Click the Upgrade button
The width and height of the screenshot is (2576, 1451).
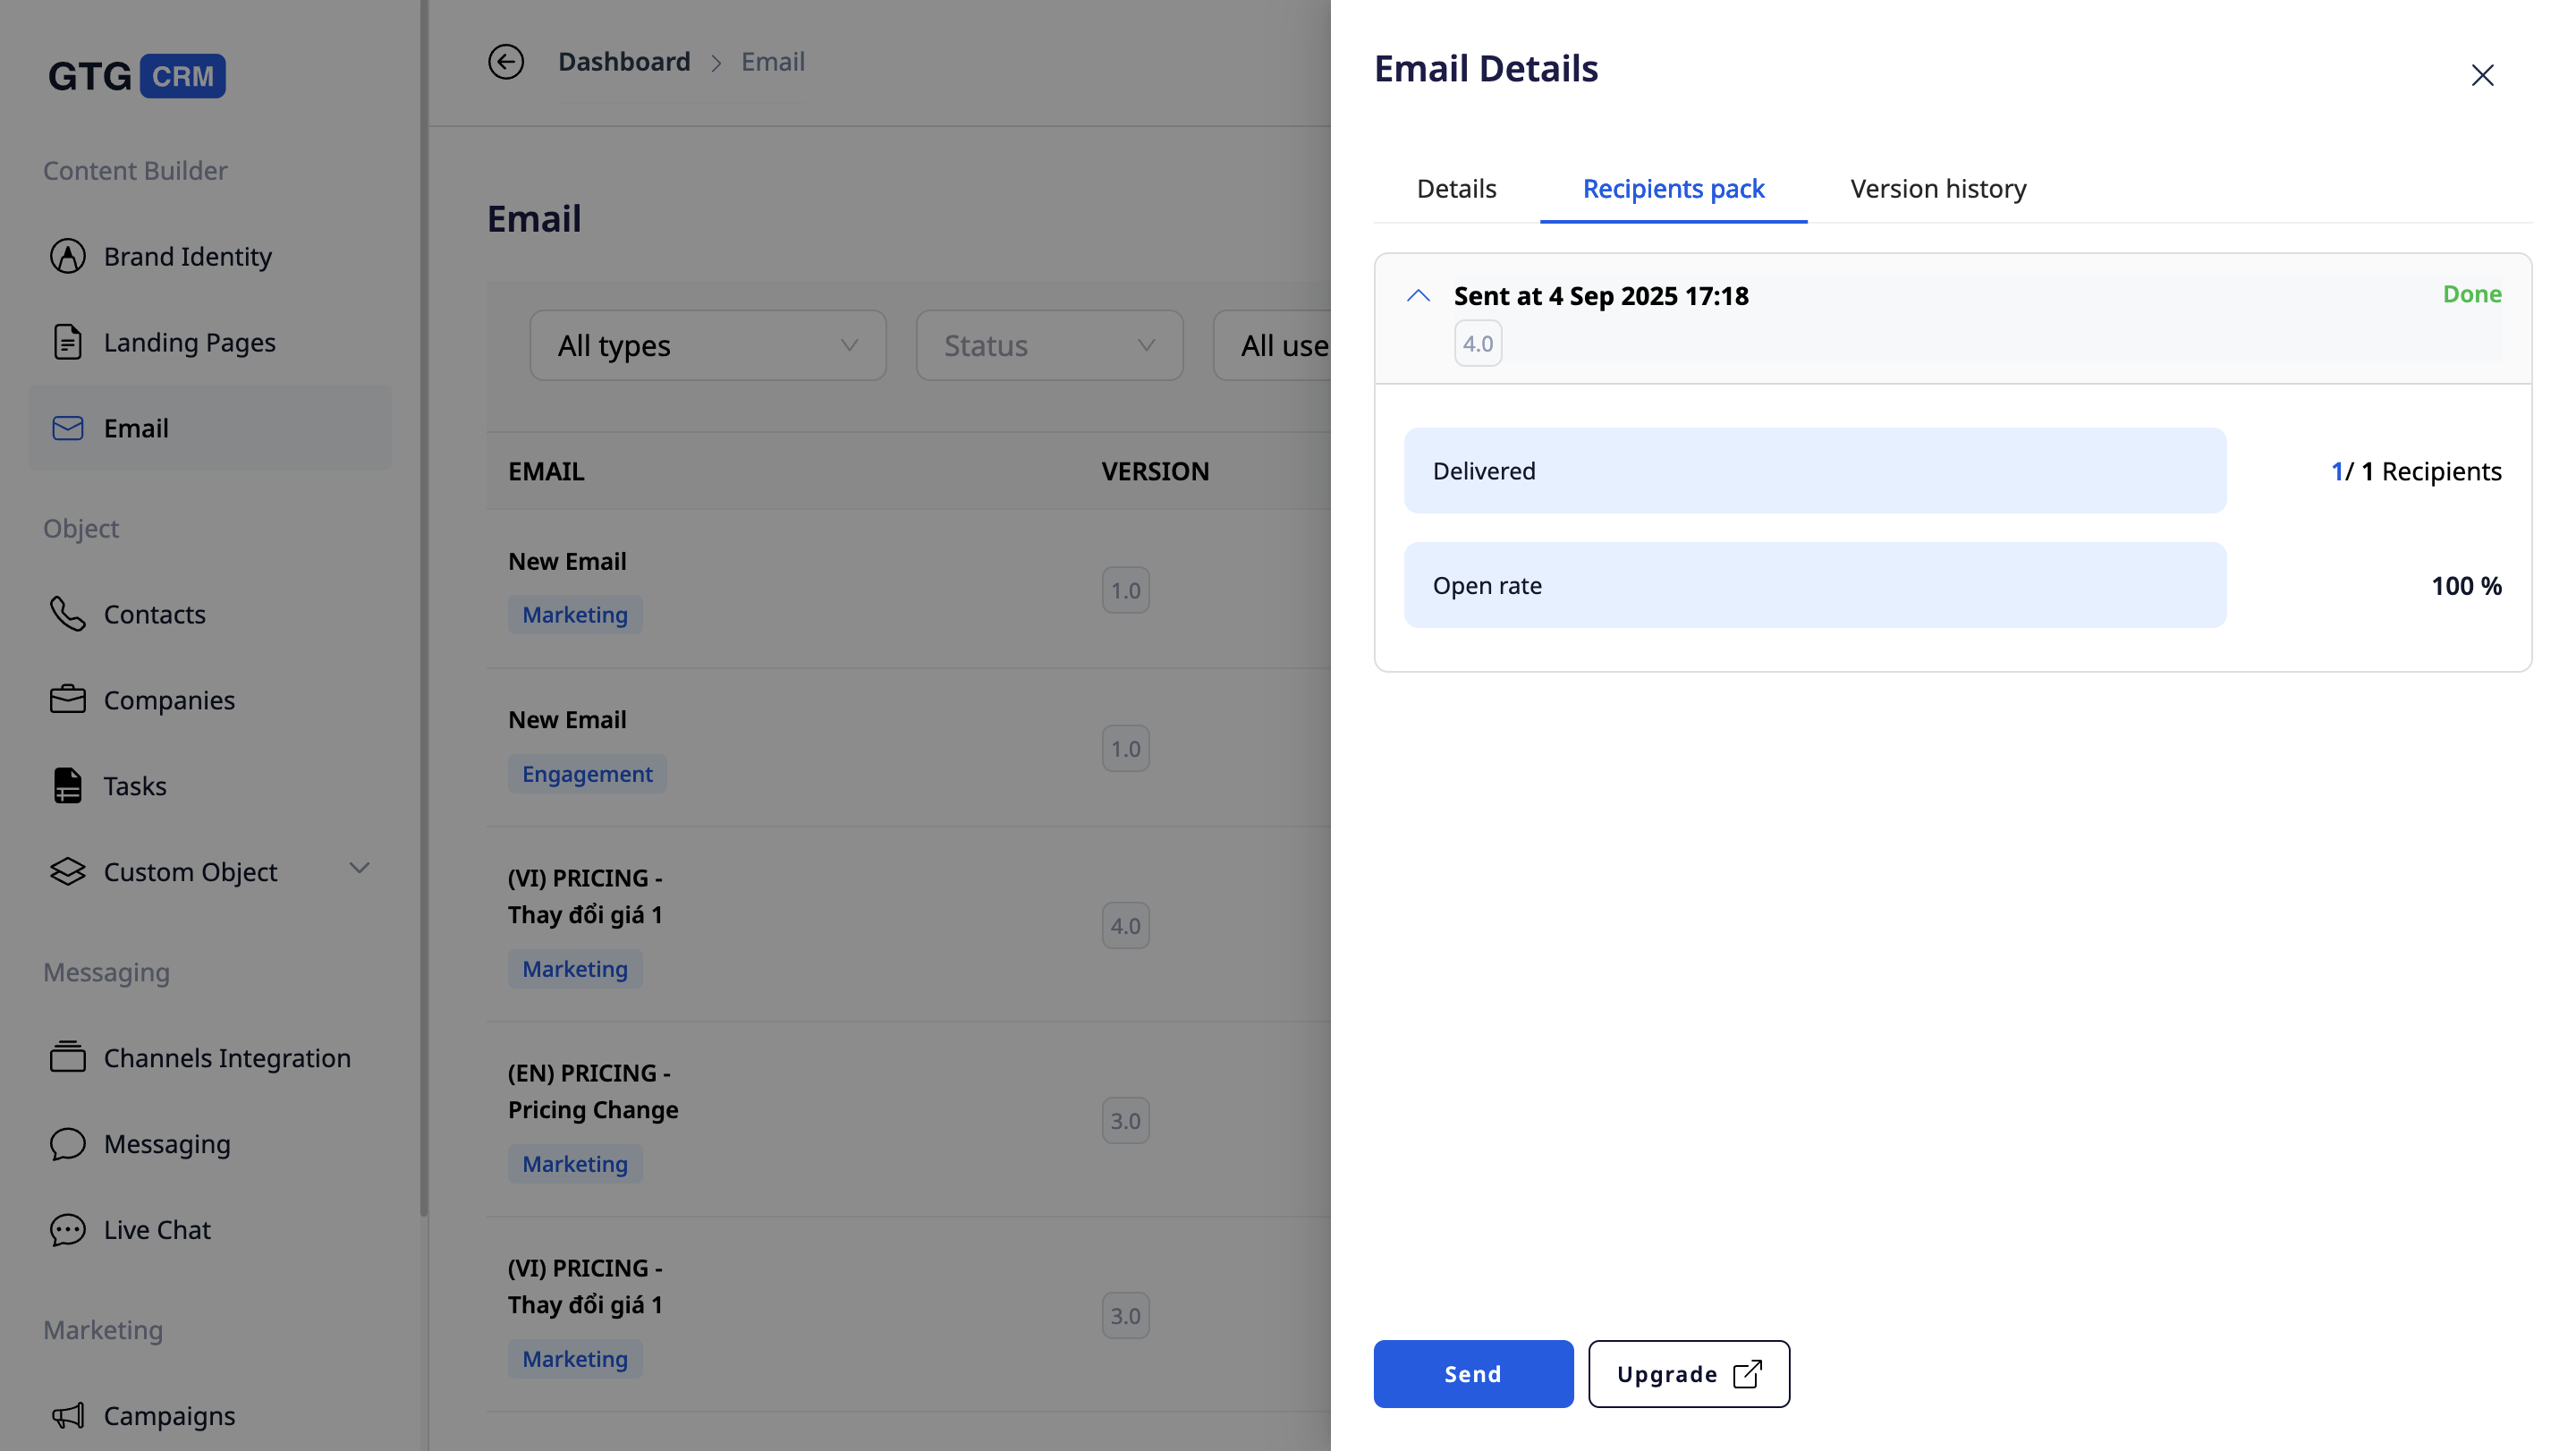1688,1374
